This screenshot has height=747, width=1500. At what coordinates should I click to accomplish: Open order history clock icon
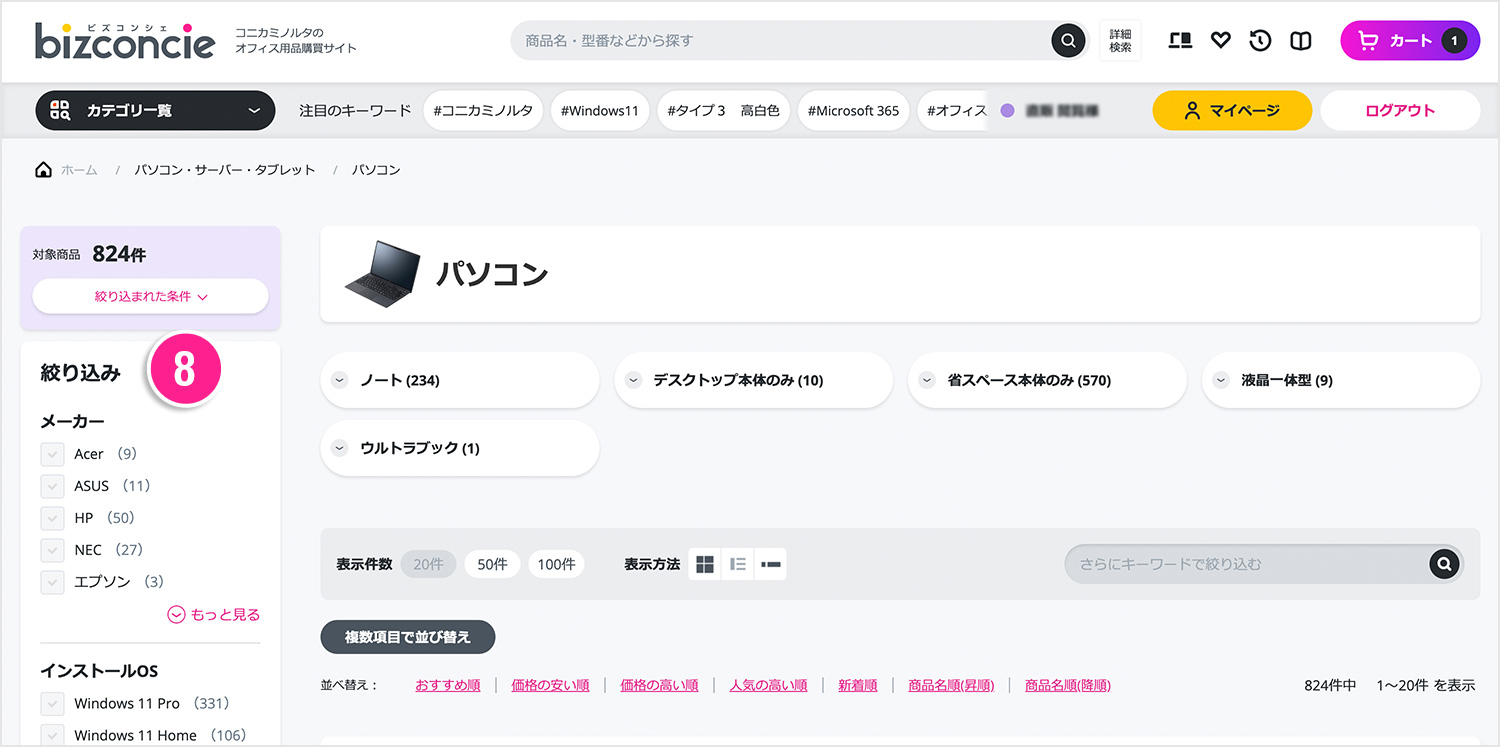[x=1260, y=41]
